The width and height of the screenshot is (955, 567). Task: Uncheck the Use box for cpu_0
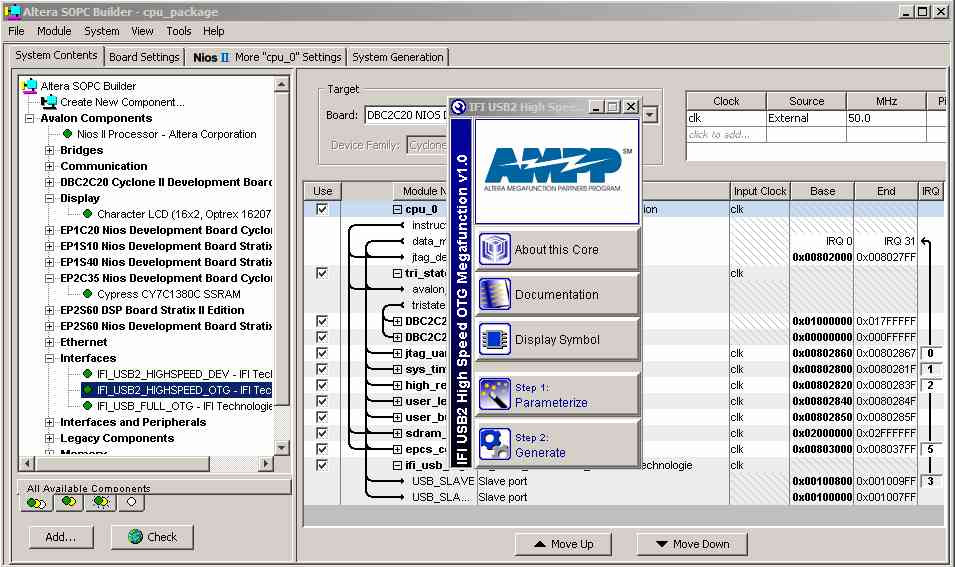point(322,209)
